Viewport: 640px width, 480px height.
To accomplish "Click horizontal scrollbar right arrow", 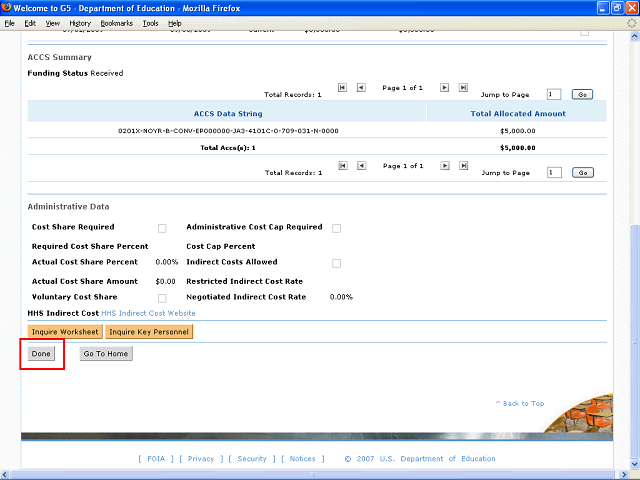I will 624,475.
